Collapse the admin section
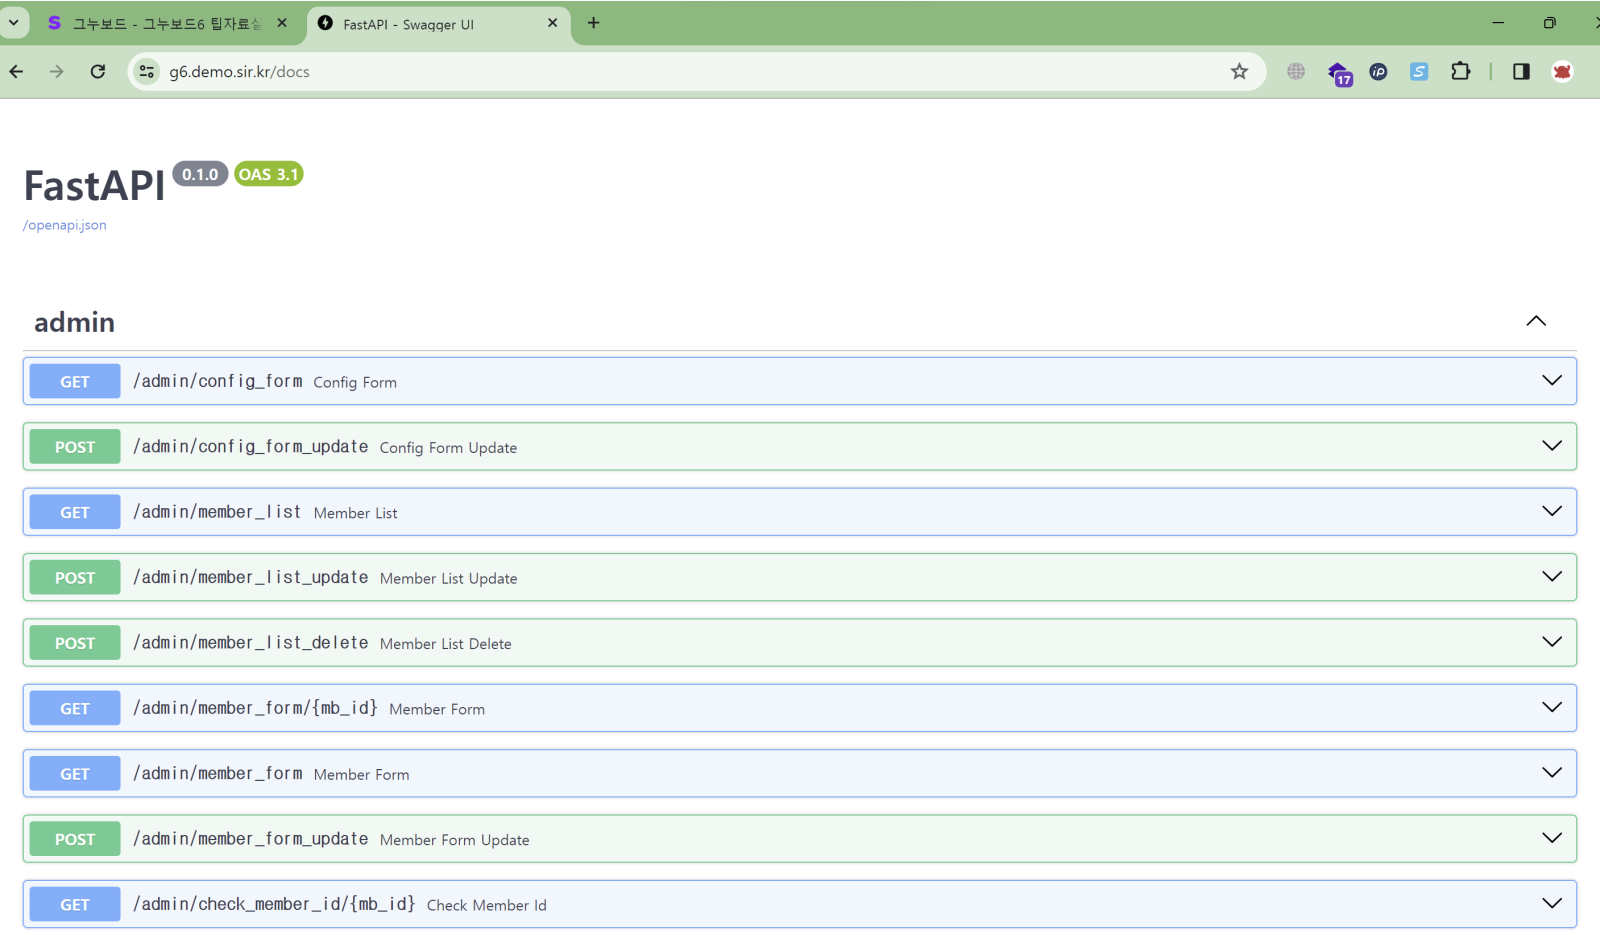 (1536, 321)
